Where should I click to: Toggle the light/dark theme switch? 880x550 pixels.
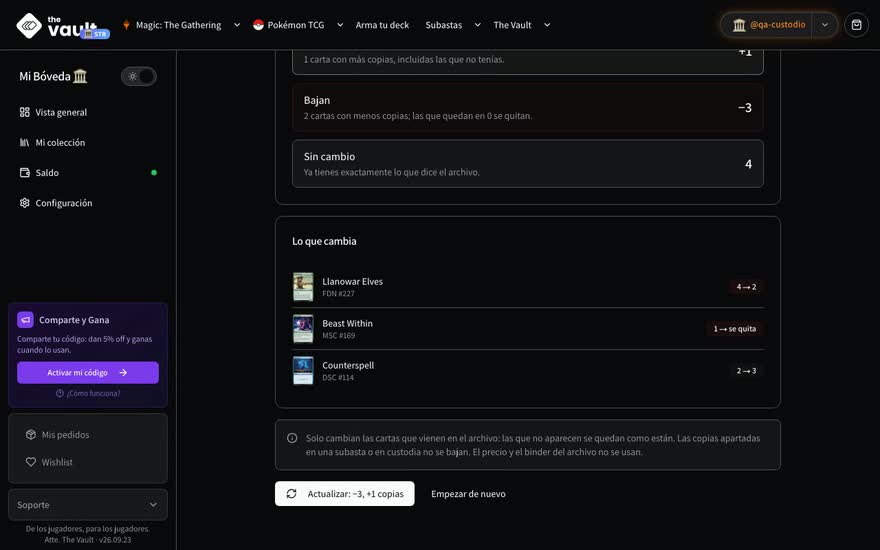(x=139, y=76)
